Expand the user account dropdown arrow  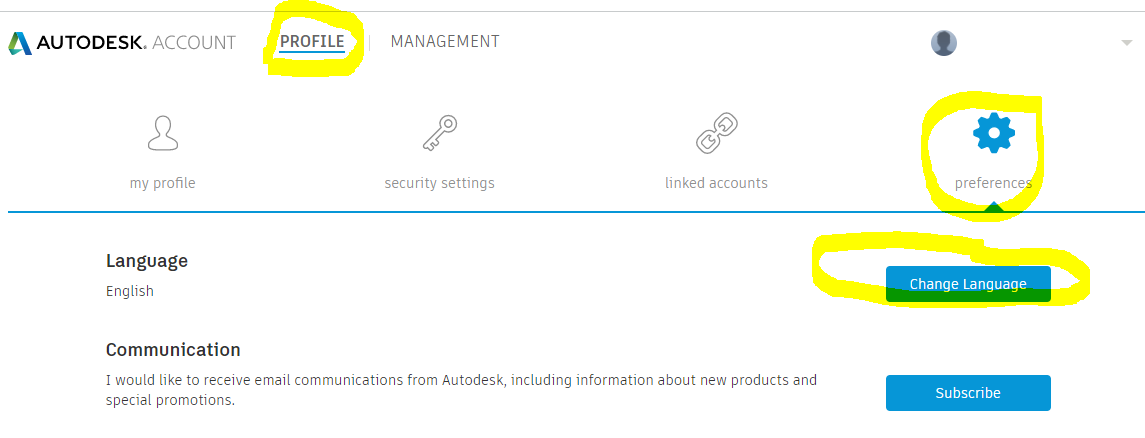click(1127, 43)
